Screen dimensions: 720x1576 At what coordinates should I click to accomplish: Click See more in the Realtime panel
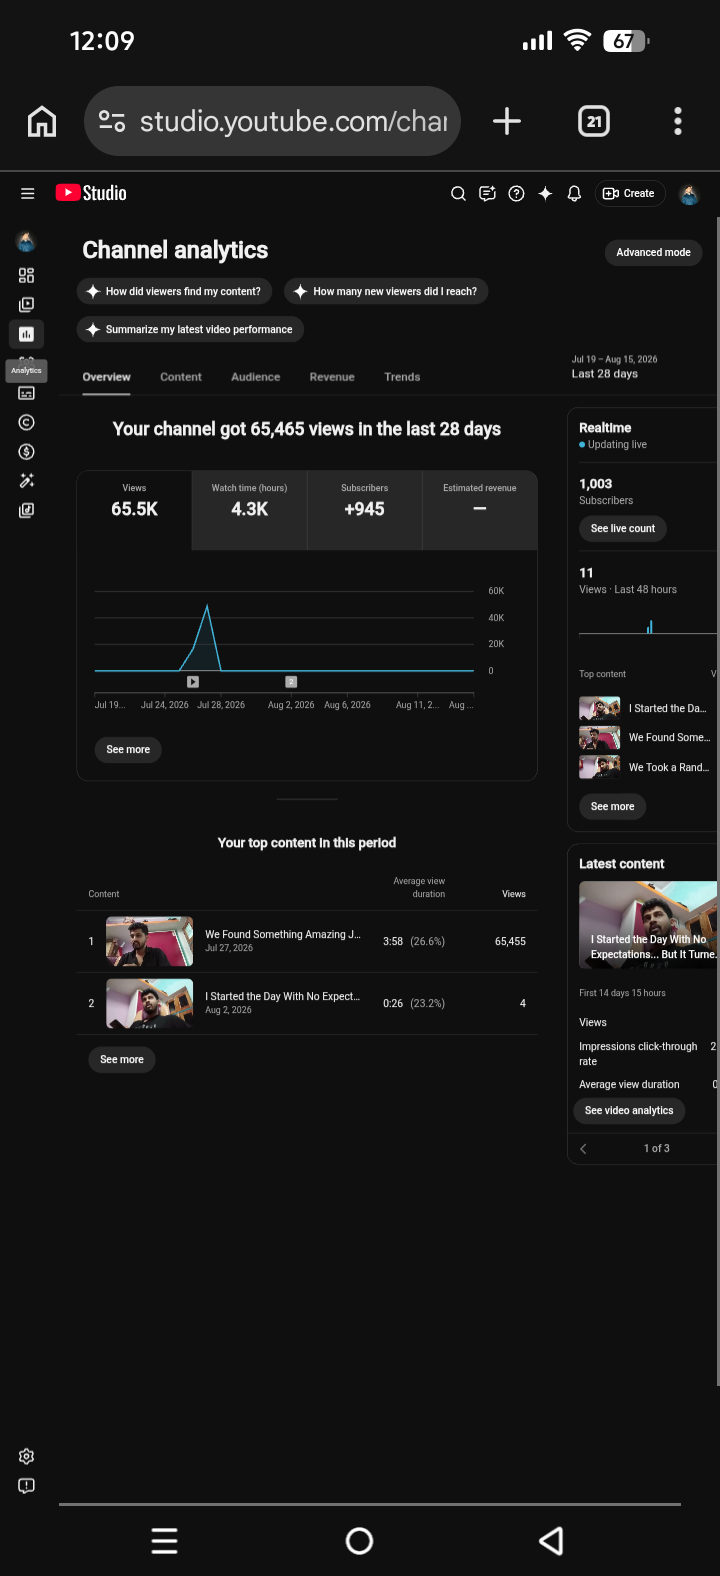click(x=612, y=806)
